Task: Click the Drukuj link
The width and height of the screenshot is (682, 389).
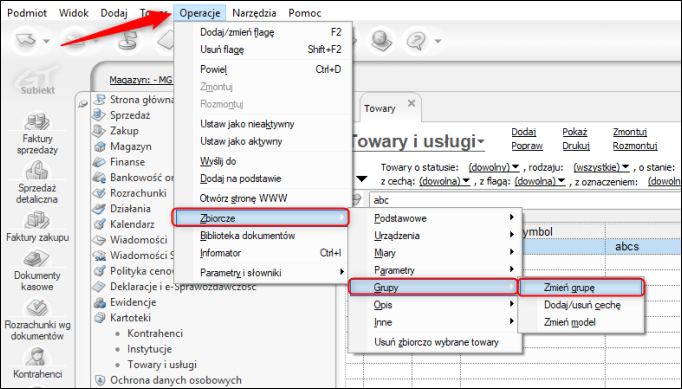Action: (x=575, y=146)
